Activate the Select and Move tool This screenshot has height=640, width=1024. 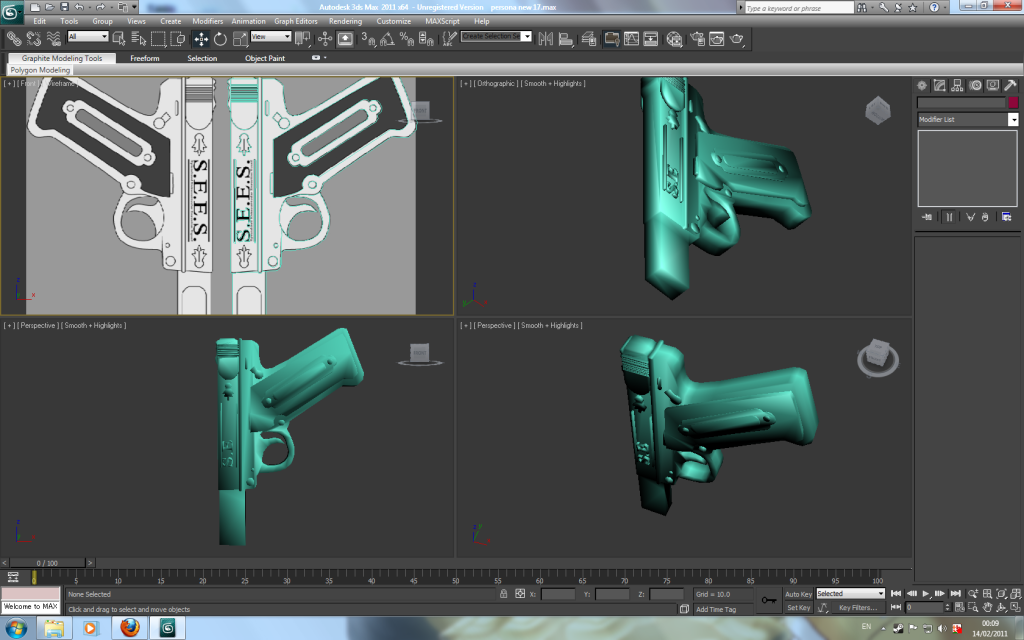(x=201, y=39)
